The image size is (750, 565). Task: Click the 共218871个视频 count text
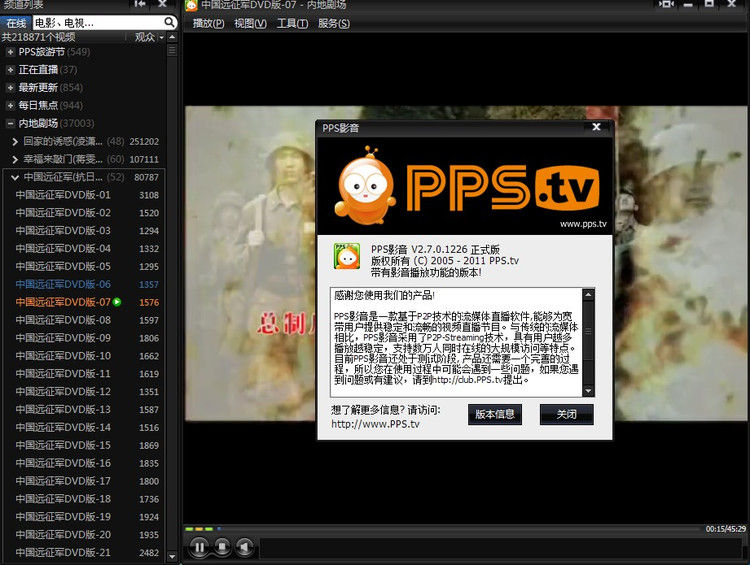click(x=38, y=37)
